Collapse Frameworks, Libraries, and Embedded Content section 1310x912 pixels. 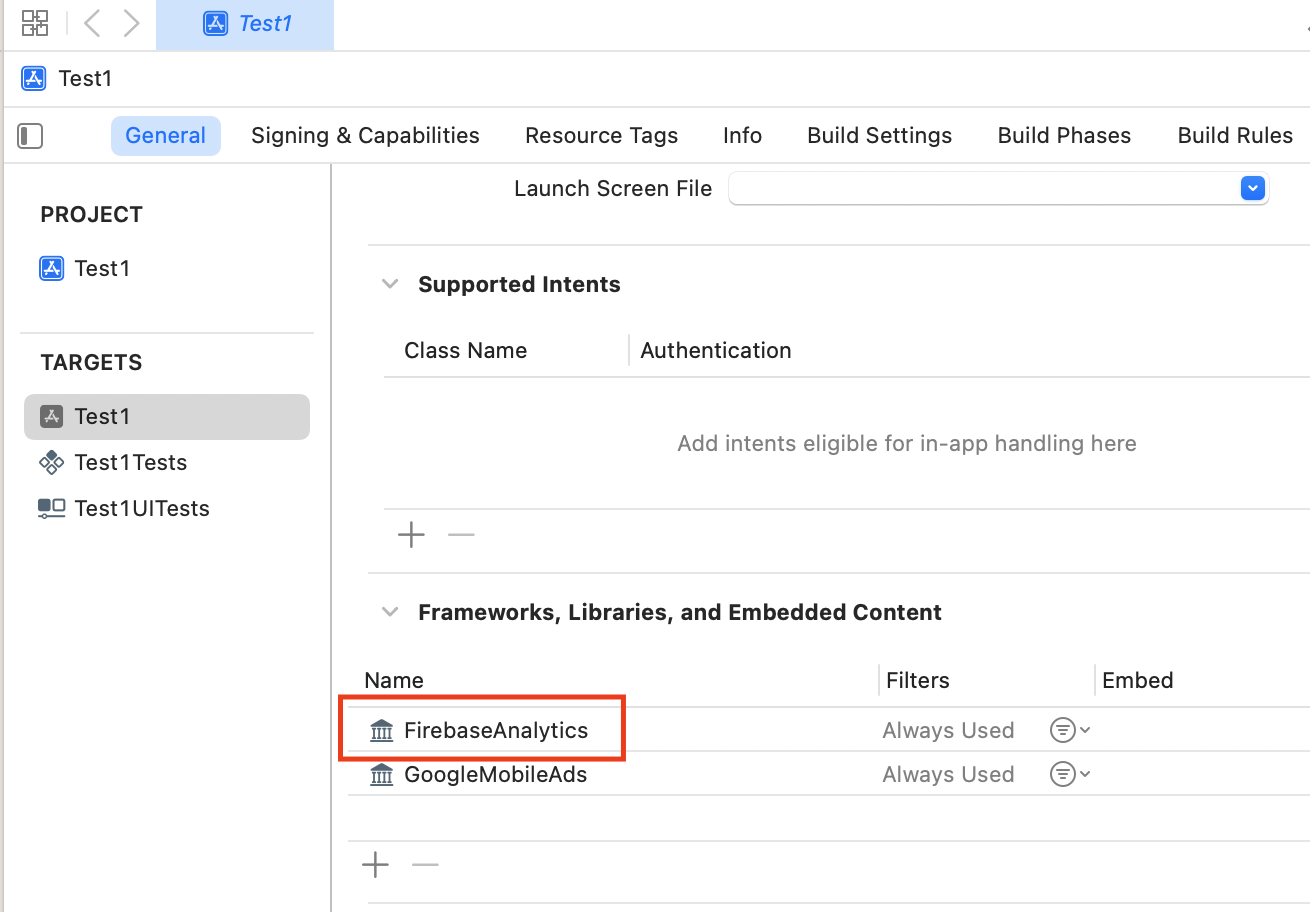tap(390, 612)
